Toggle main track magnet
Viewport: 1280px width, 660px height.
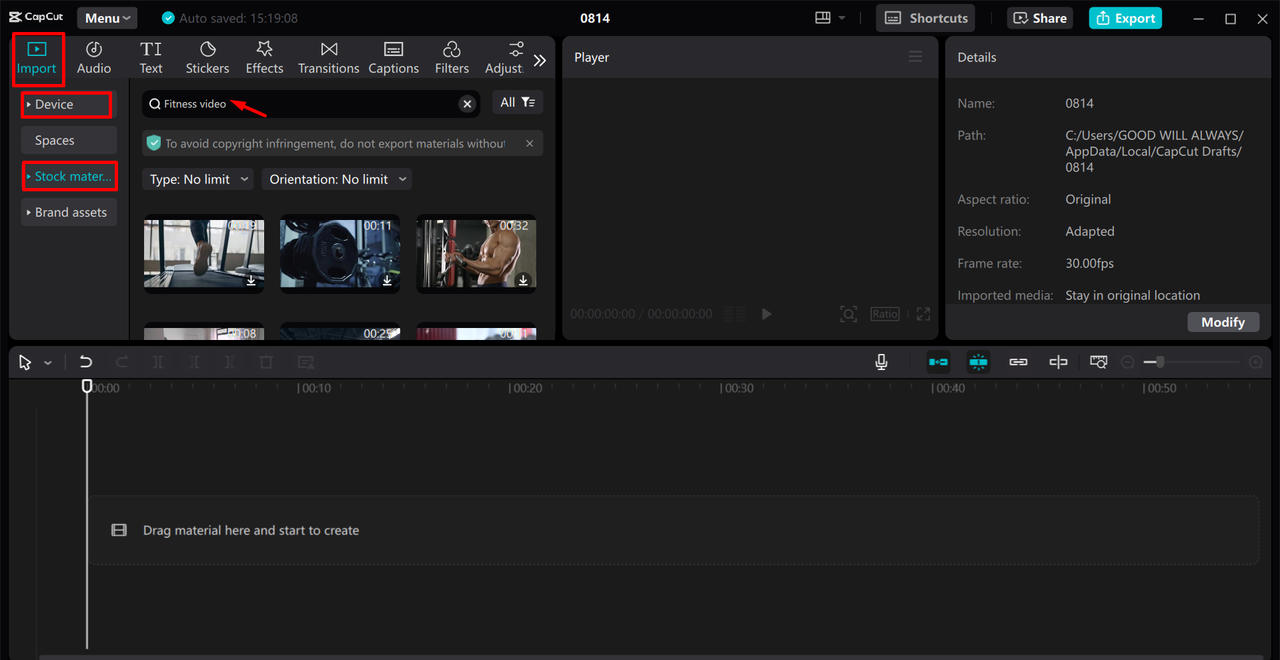coord(938,362)
